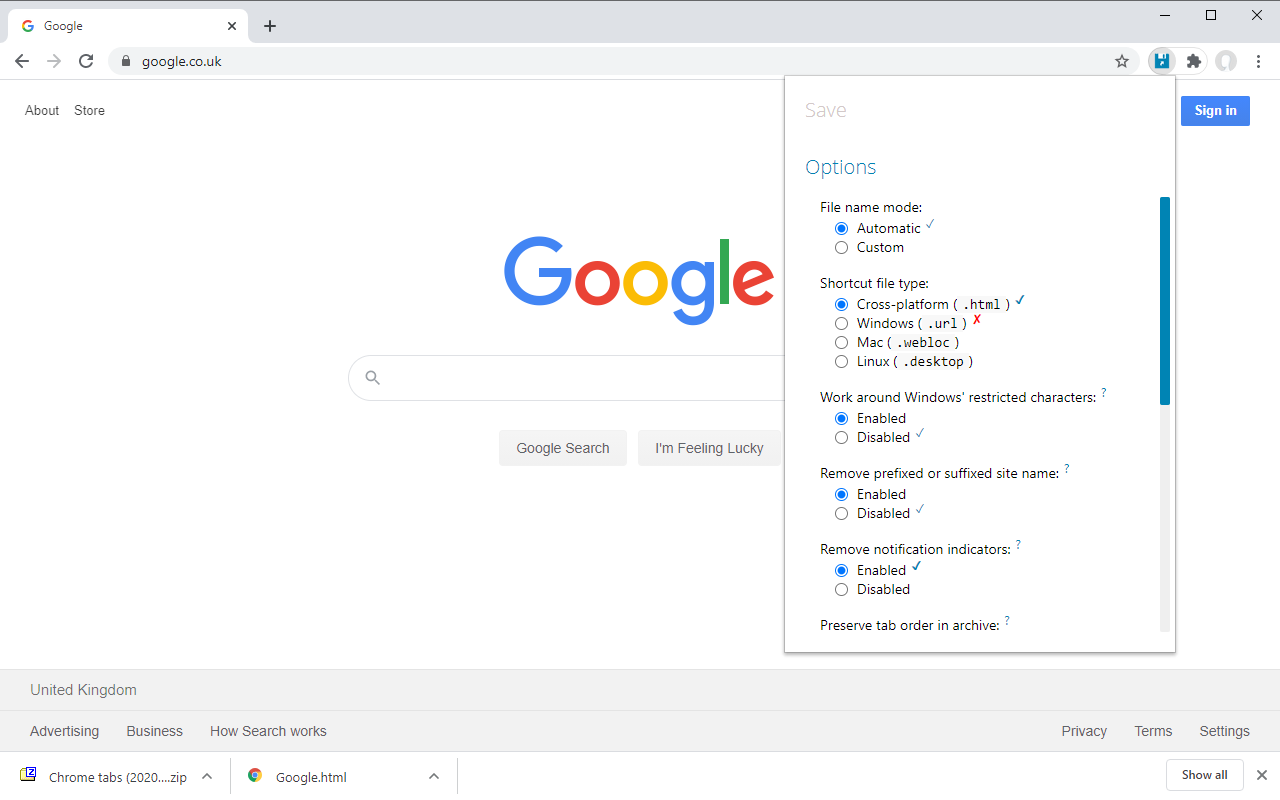The width and height of the screenshot is (1280, 800).
Task: Open the Advertising footer link
Action: pyautogui.click(x=64, y=731)
